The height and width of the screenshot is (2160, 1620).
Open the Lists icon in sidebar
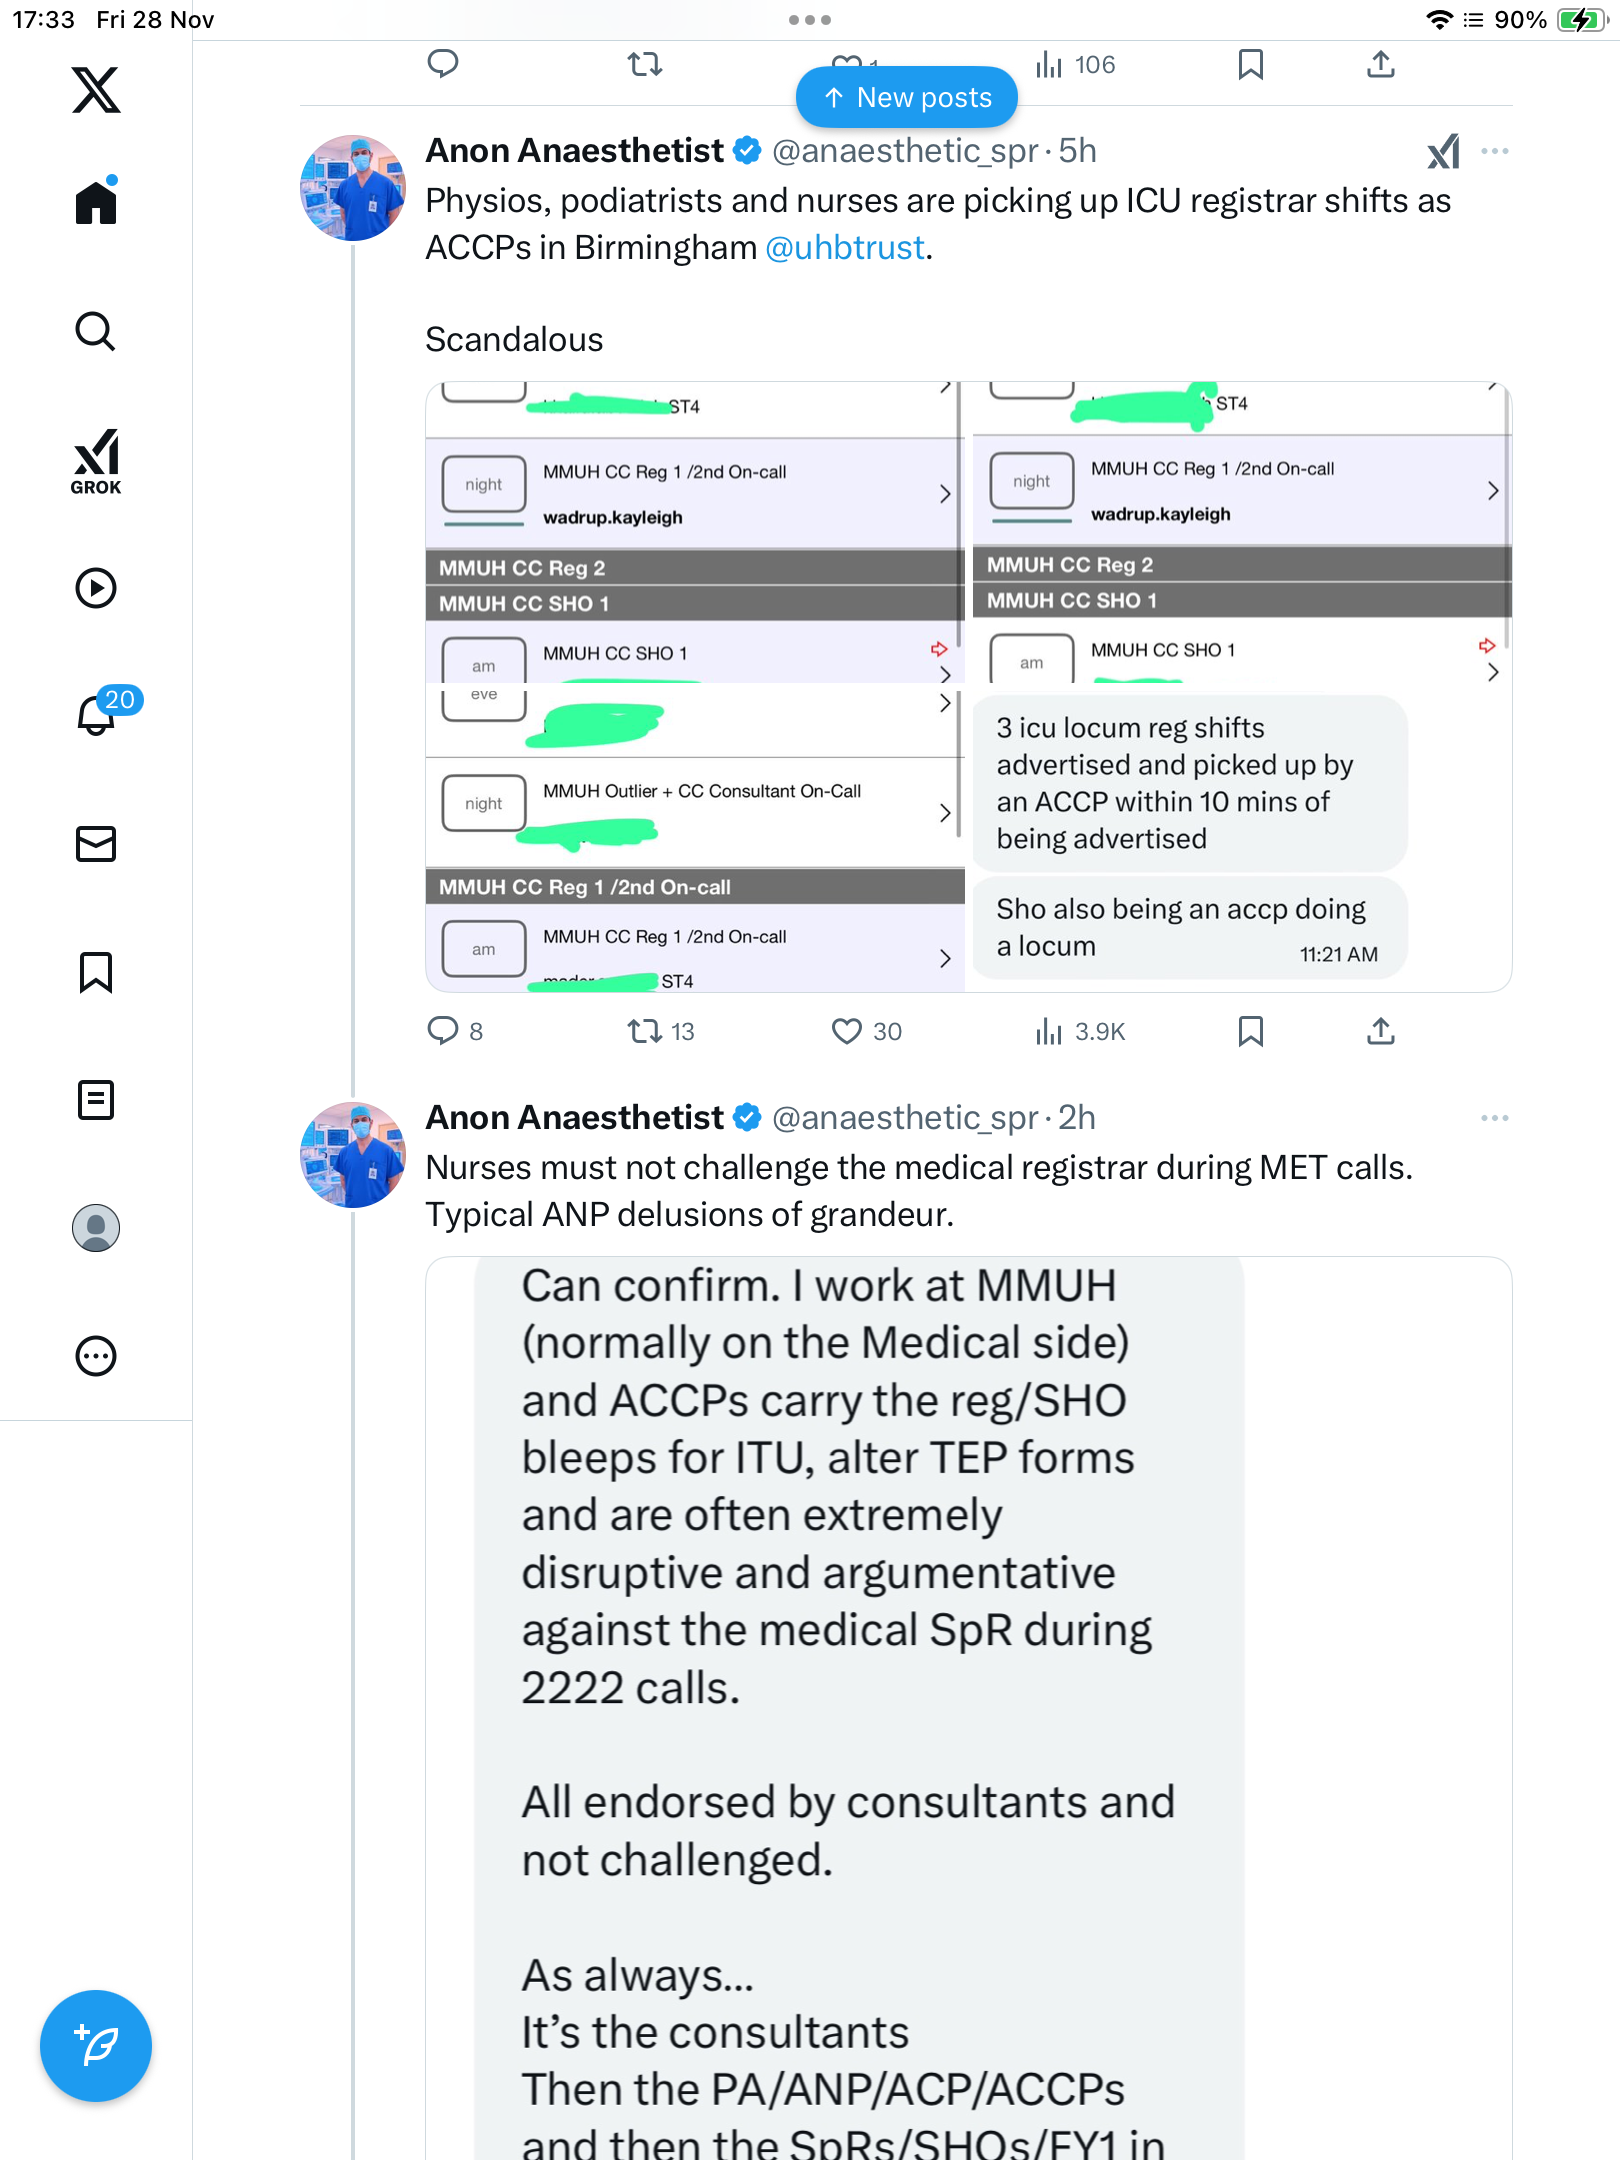96,1100
